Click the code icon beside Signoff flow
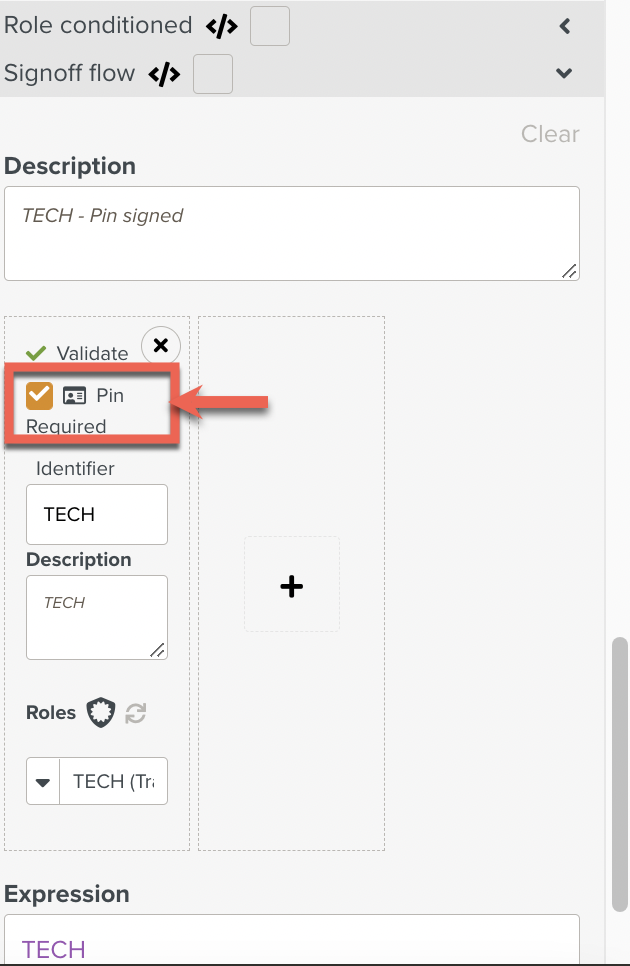 click(164, 75)
